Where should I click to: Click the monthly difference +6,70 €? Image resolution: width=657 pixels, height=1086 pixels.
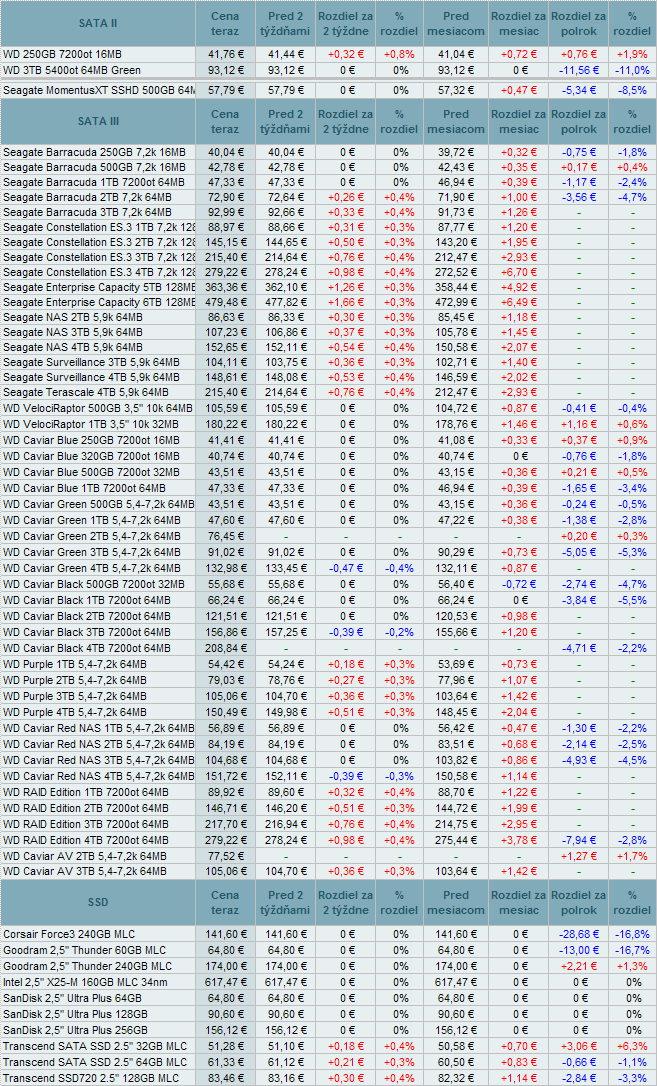click(x=519, y=272)
